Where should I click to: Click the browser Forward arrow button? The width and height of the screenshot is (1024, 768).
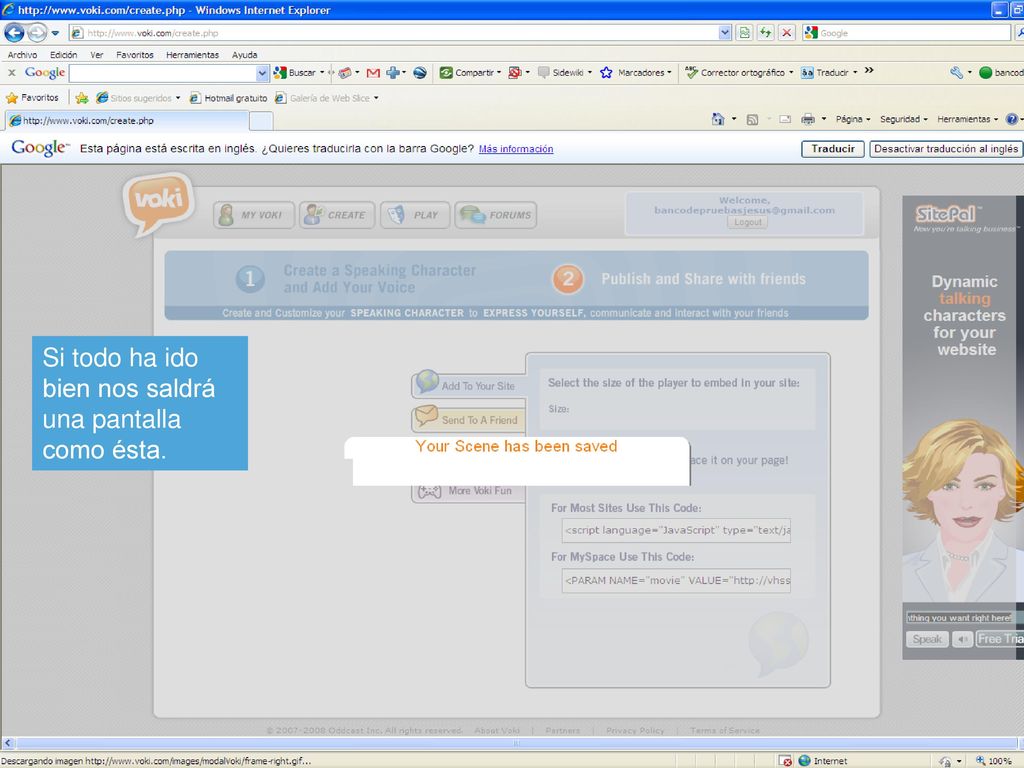(x=37, y=32)
